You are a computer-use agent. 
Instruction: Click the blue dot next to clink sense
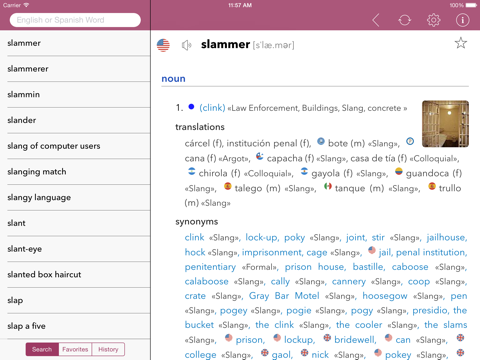click(191, 107)
